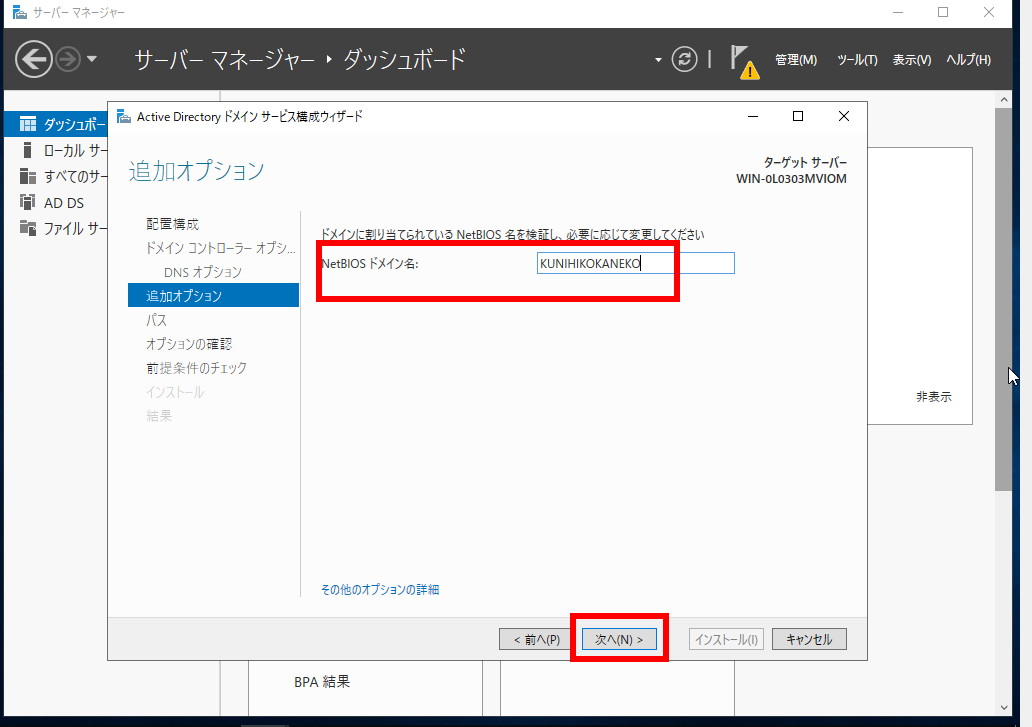
Task: Select the Local Server sidebar icon
Action: (x=28, y=151)
